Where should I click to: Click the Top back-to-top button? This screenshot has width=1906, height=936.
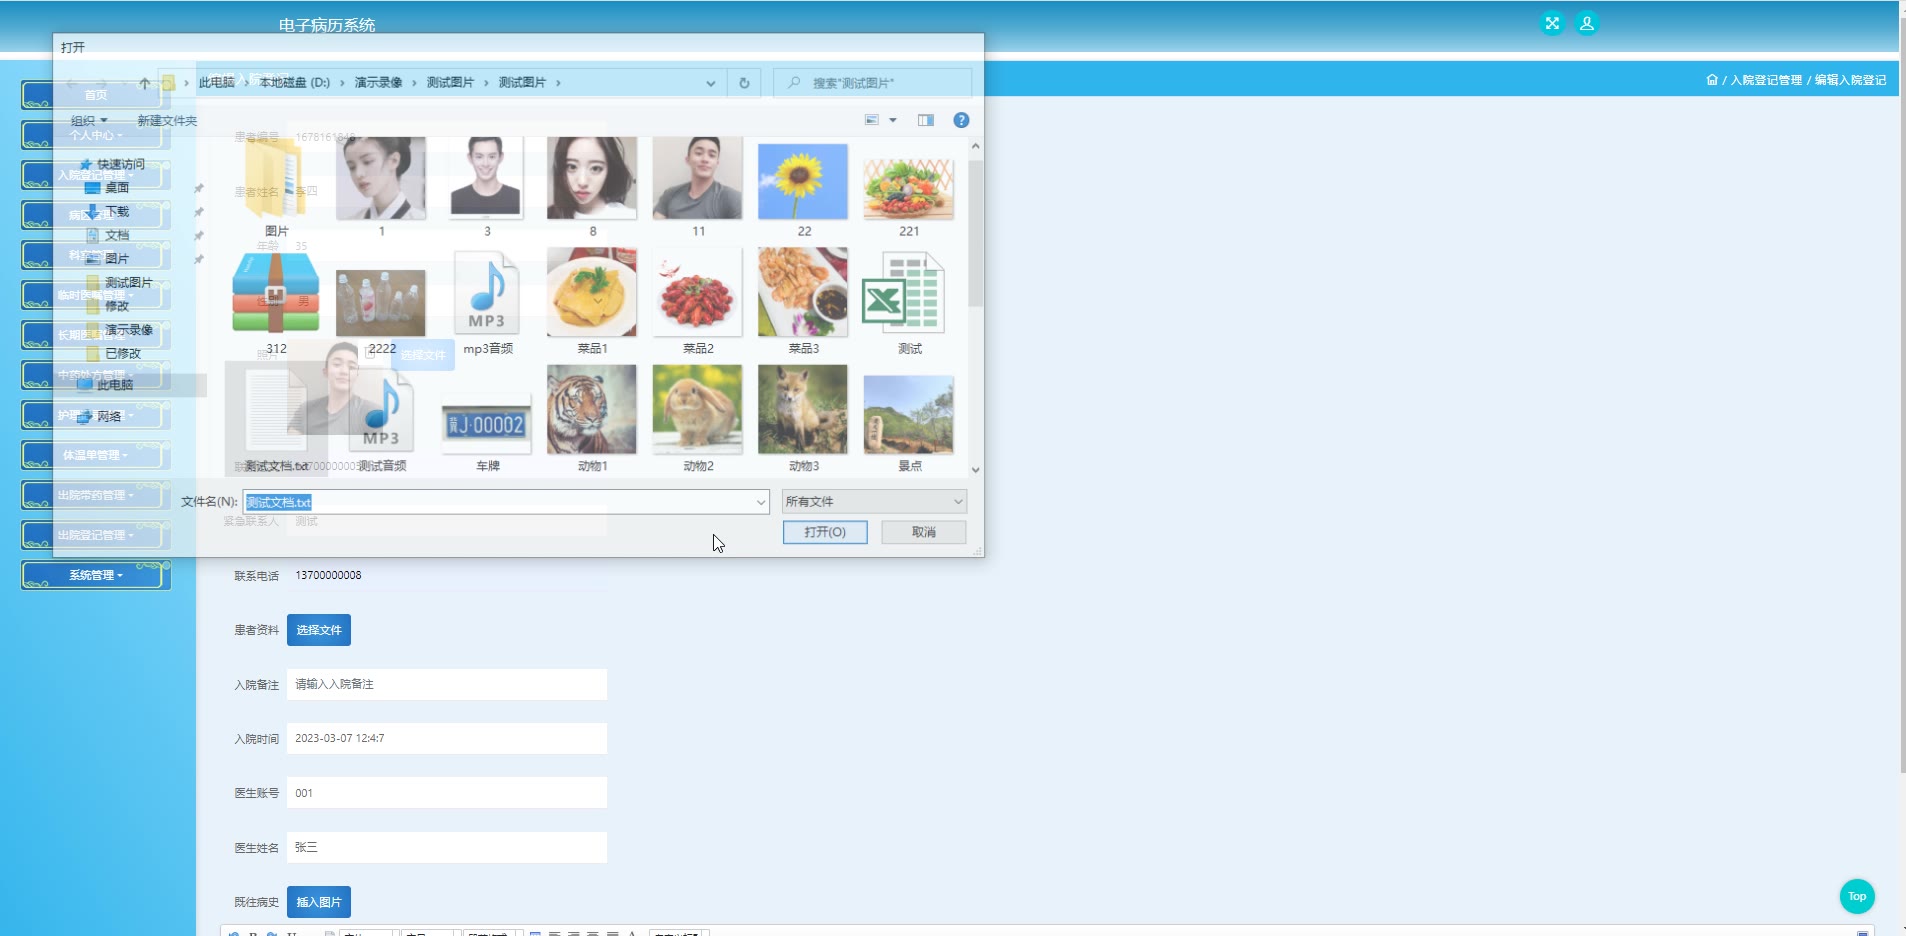1857,896
